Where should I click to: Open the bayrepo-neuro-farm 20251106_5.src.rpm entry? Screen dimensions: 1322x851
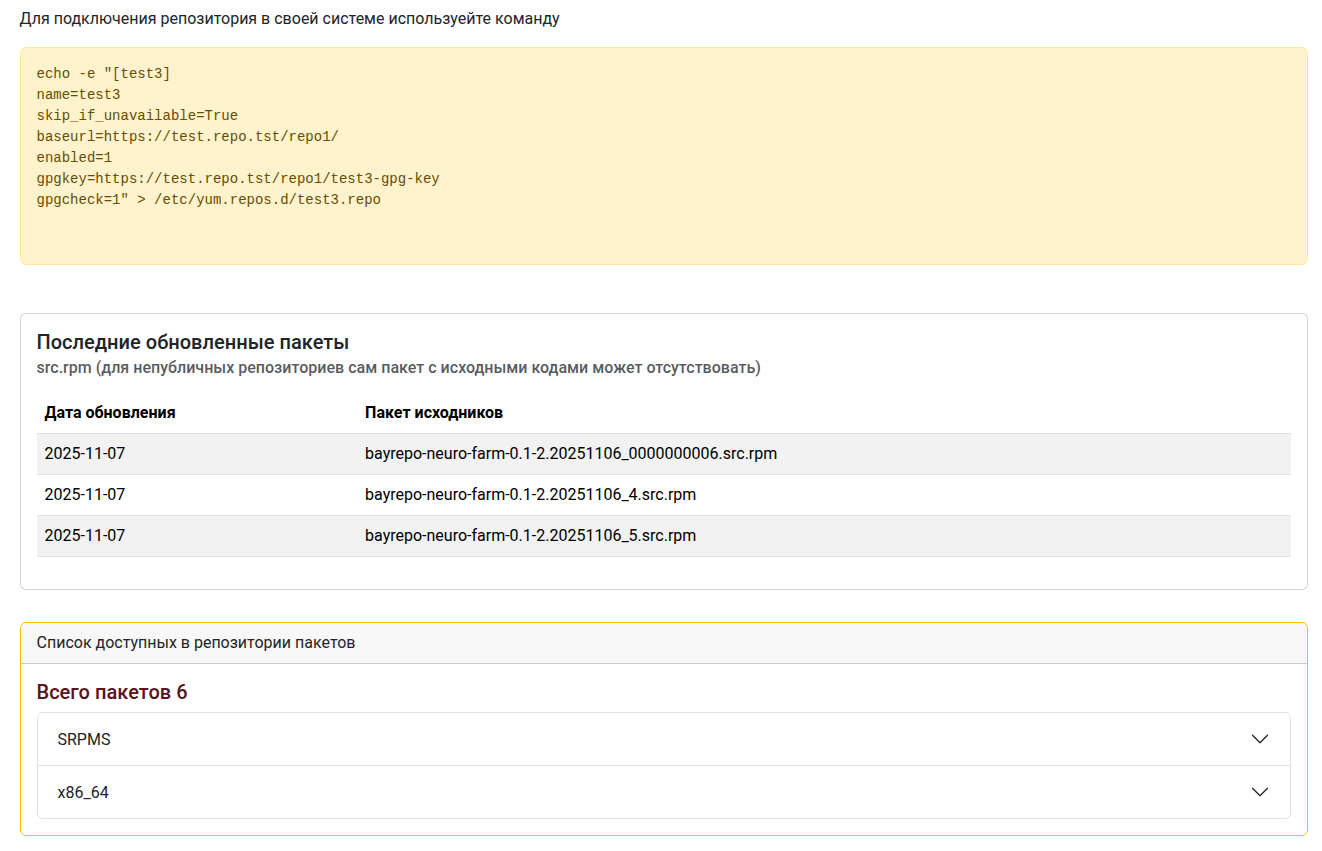click(530, 536)
